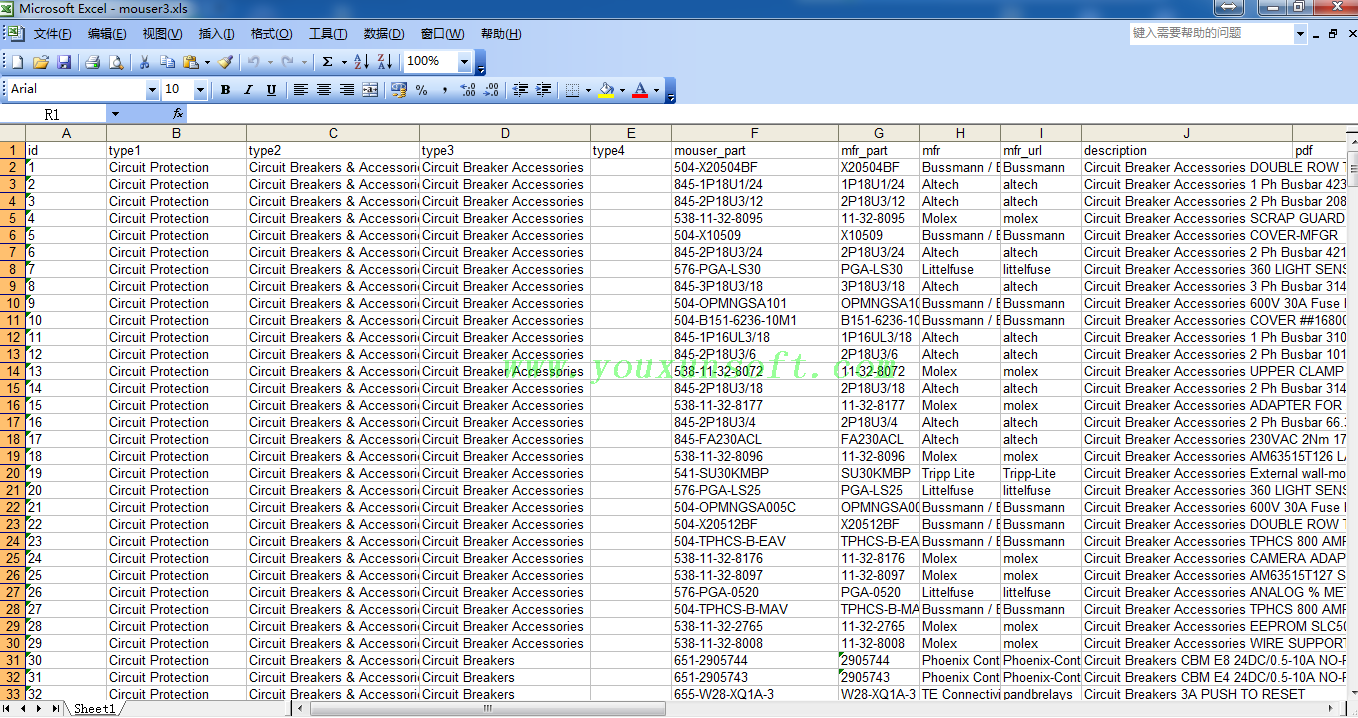The height and width of the screenshot is (718, 1358).
Task: Print the sheet using the printer icon
Action: (x=92, y=62)
